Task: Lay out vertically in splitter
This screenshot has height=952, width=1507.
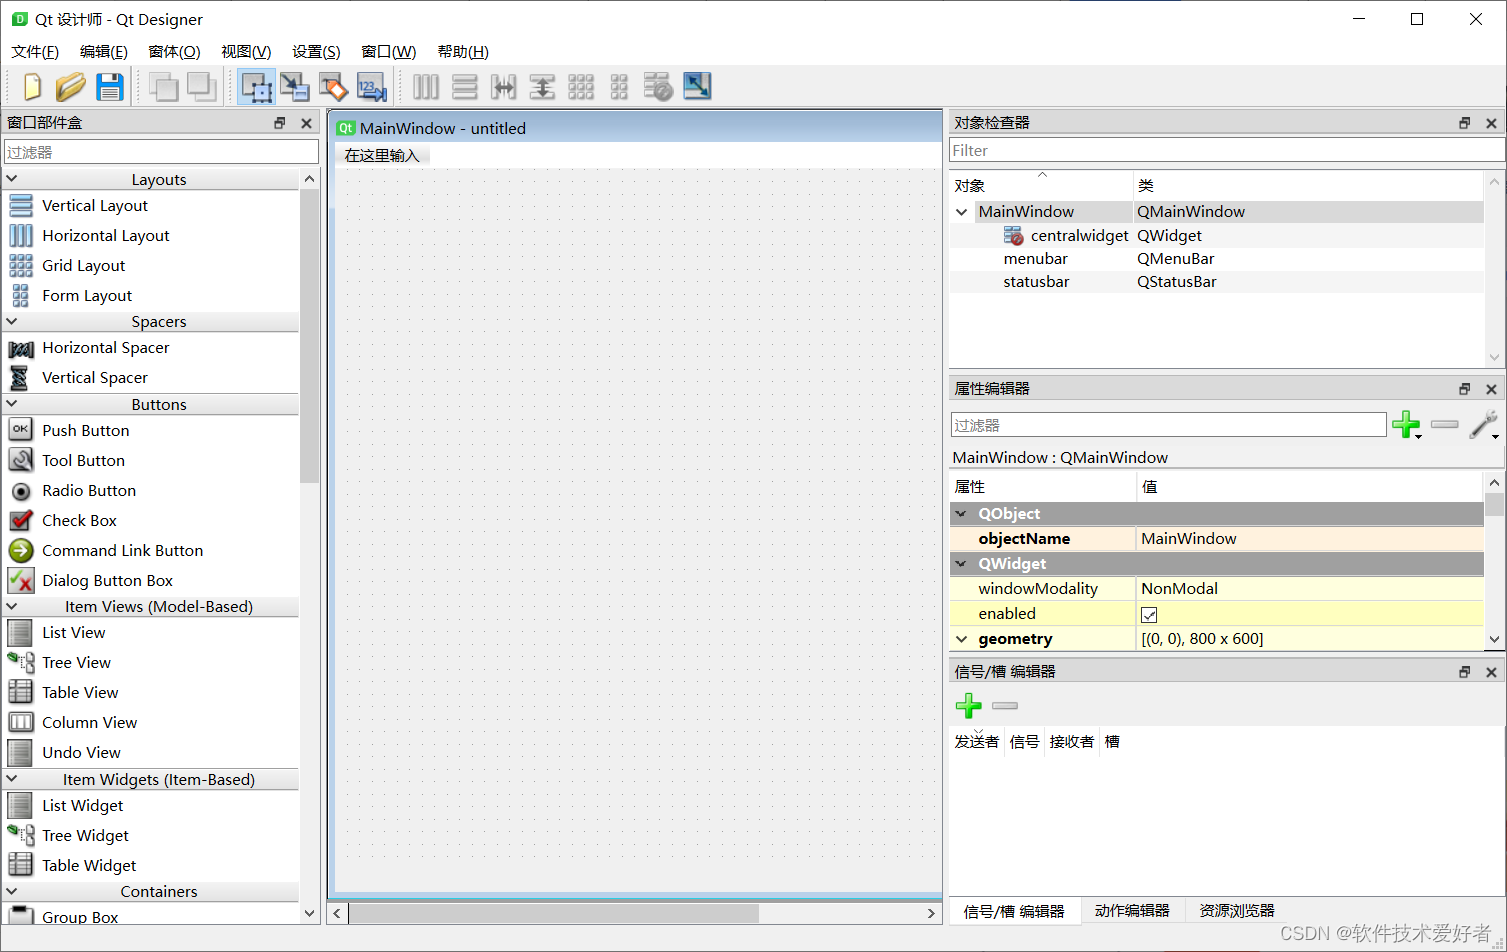Action: pyautogui.click(x=542, y=87)
